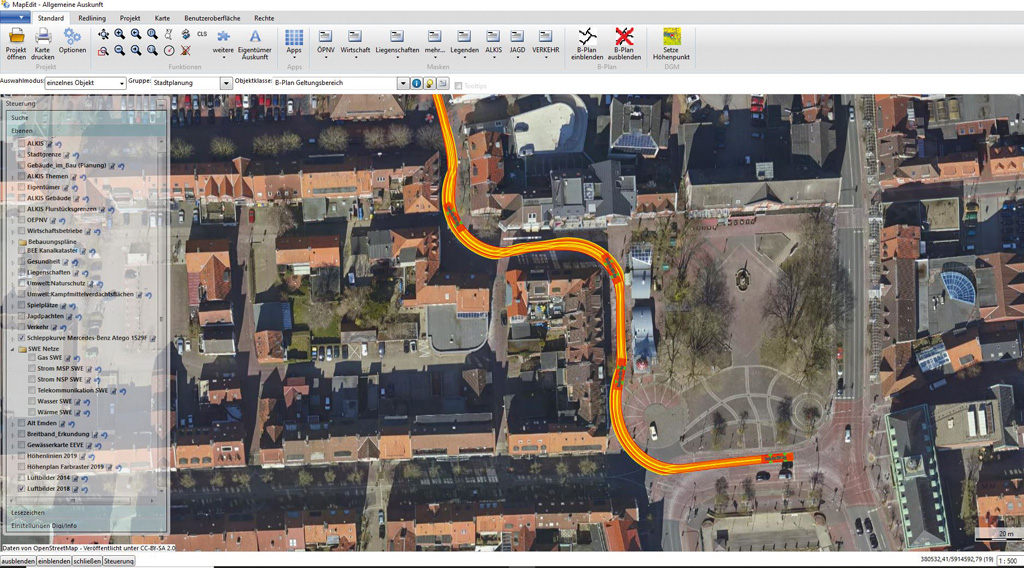
Task: Disable the Schleppkurve Mercedes-Benz Atego layer checkbox
Action: click(x=22, y=338)
